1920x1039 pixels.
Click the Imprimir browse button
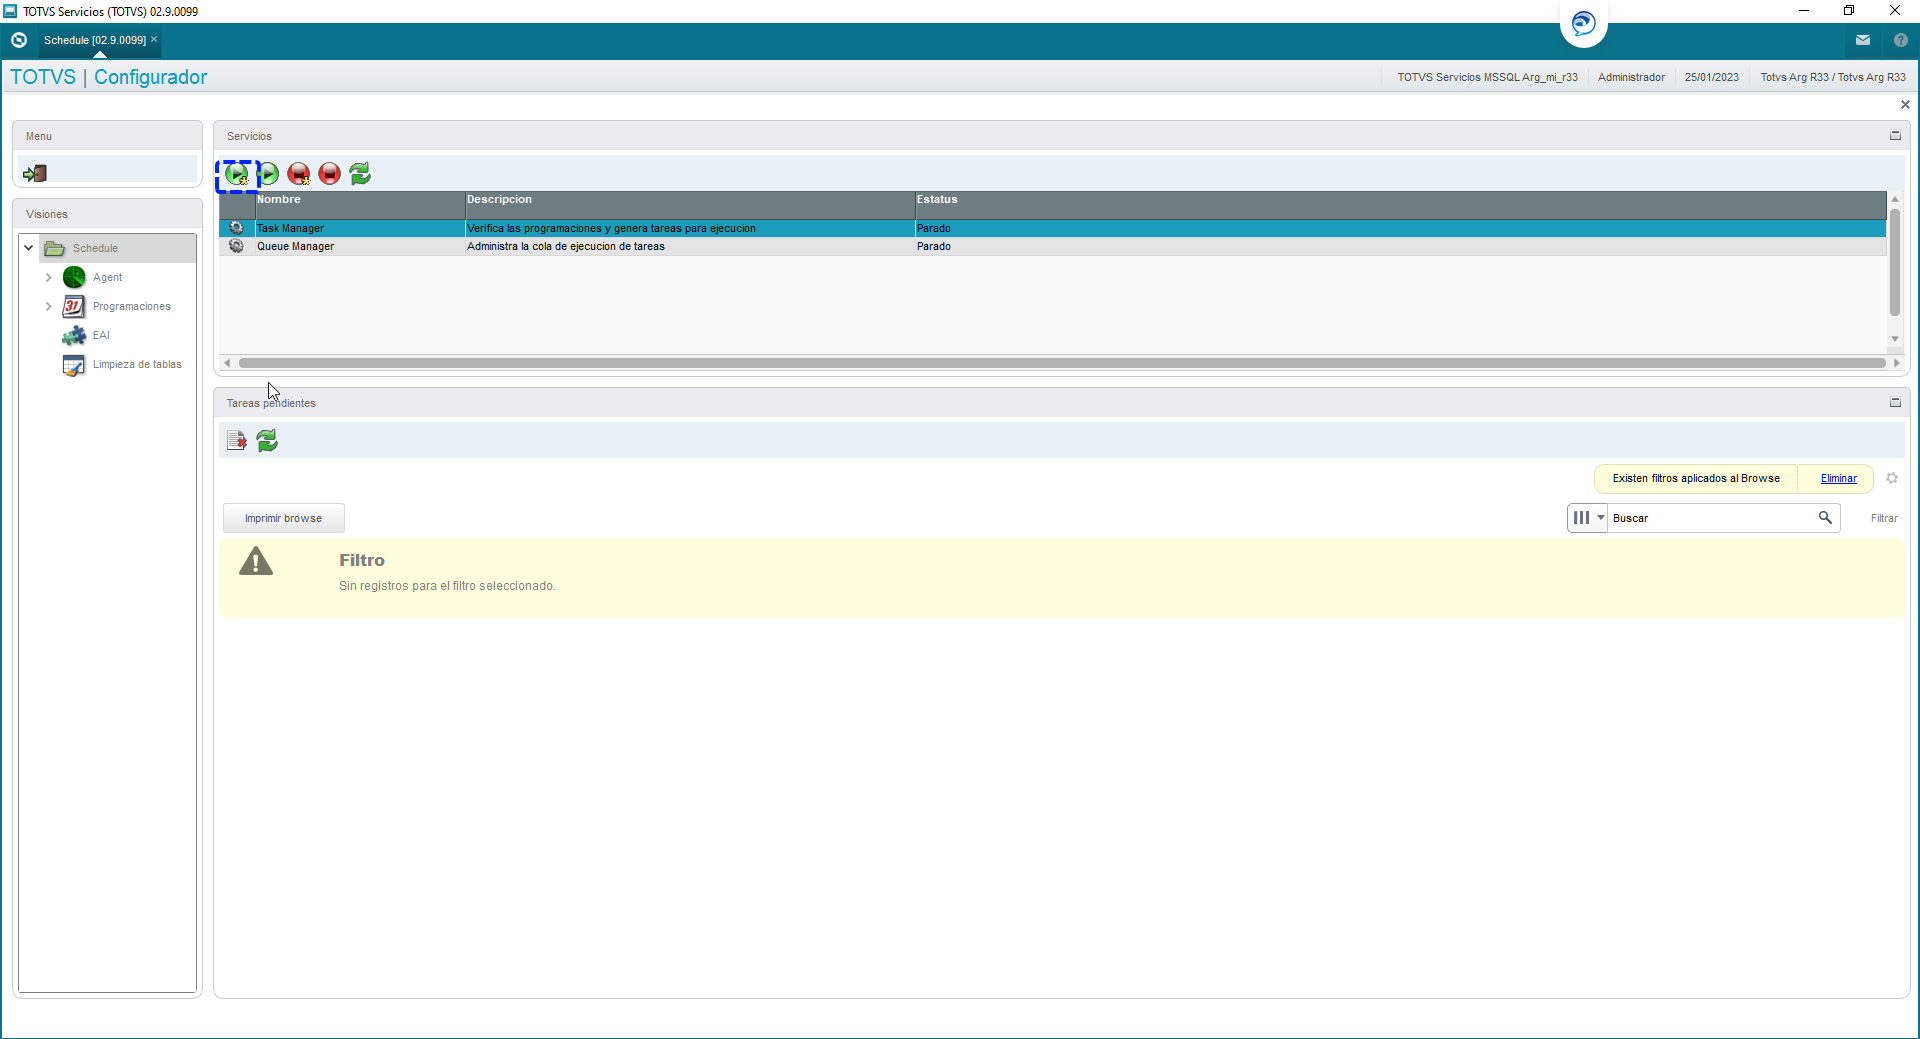pos(284,518)
